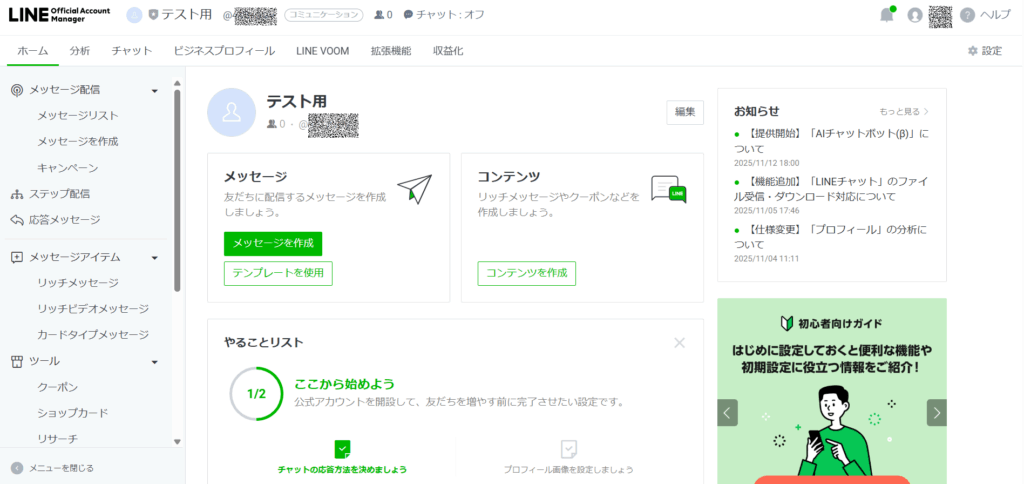Click the チャット:オフ chat bubble icon
The image size is (1024, 484).
point(408,15)
